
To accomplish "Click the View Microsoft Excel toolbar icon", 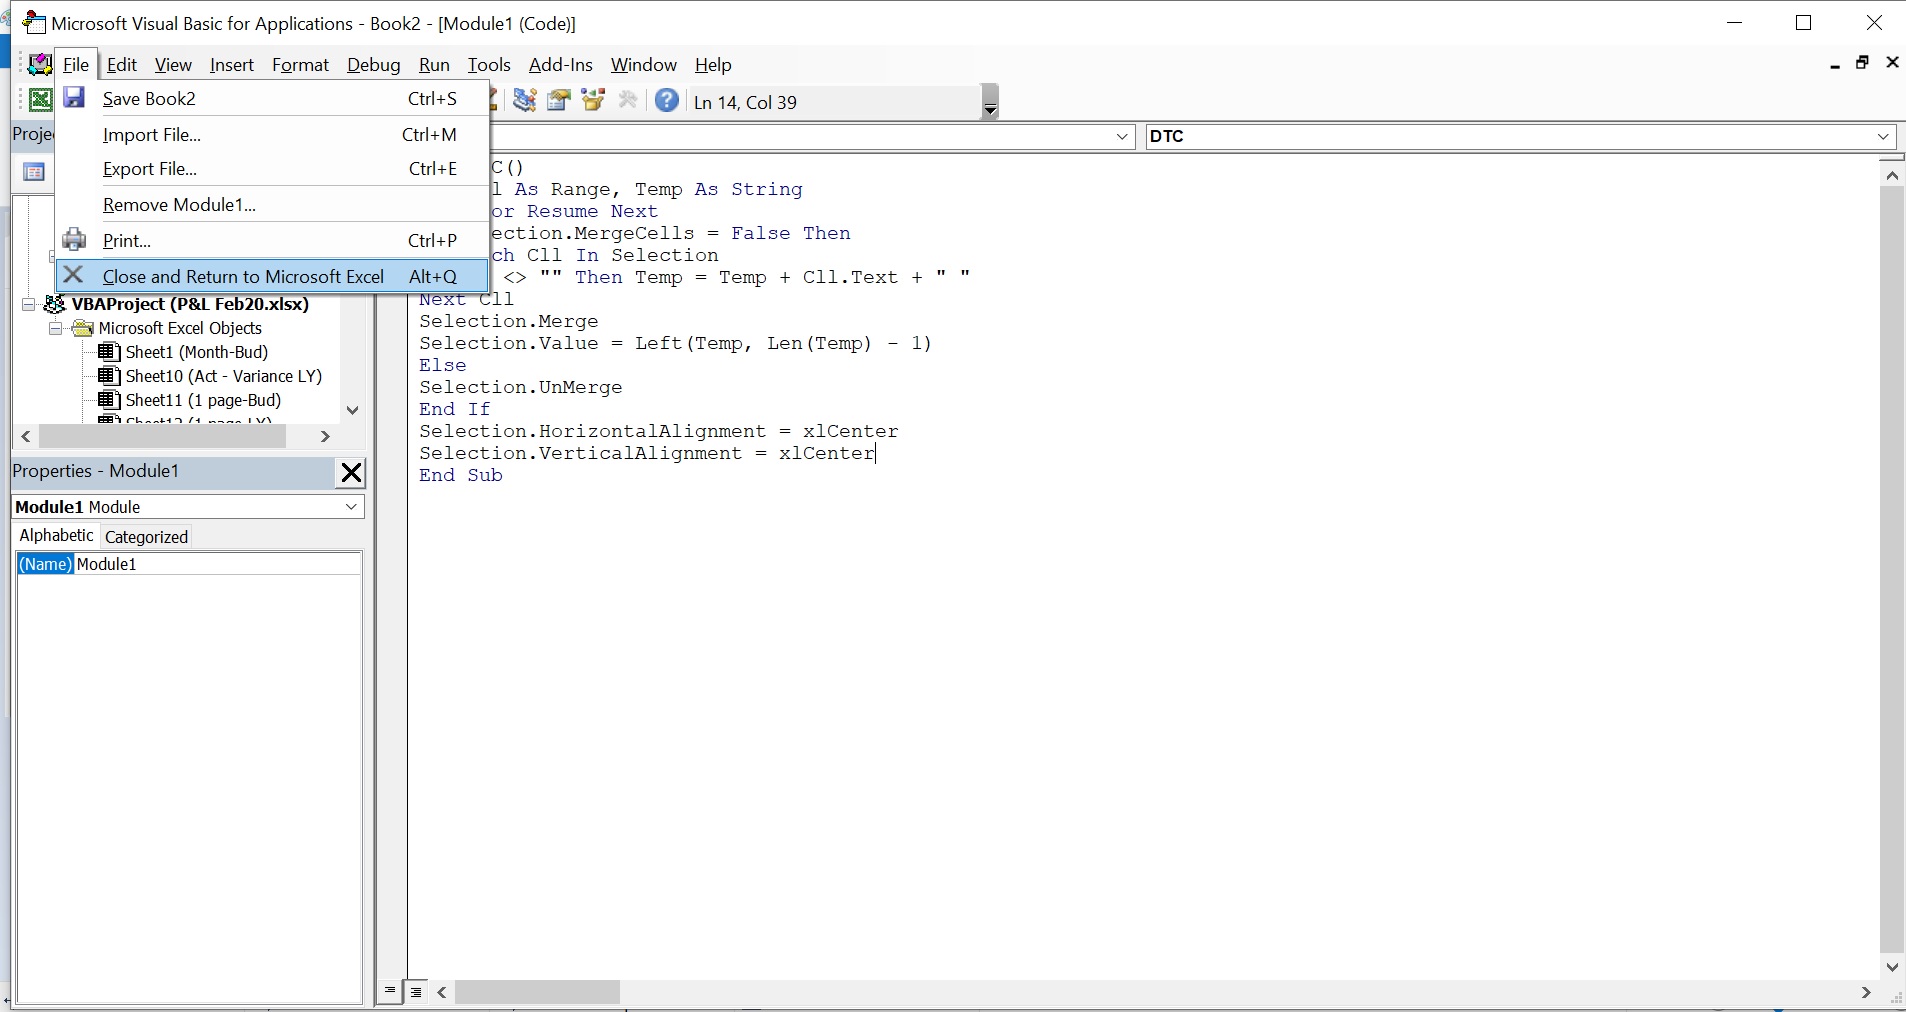I will point(40,100).
